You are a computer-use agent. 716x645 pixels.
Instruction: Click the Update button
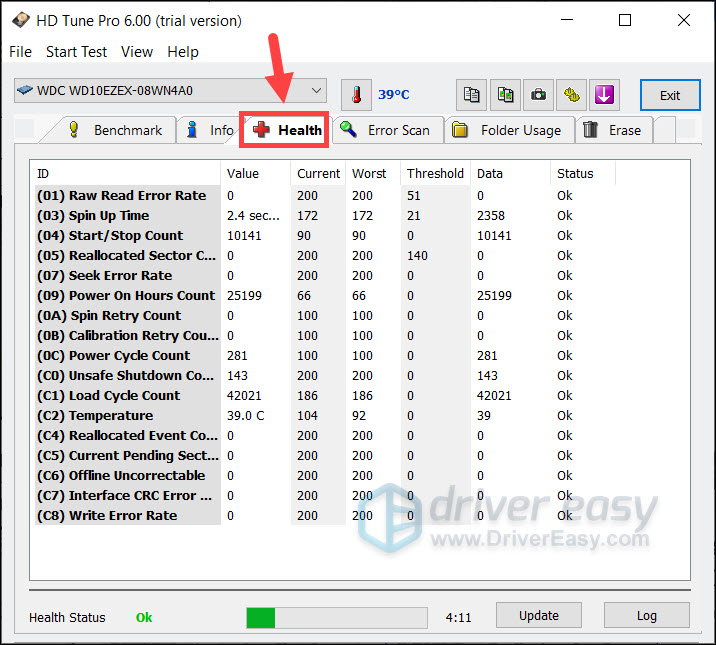point(538,617)
